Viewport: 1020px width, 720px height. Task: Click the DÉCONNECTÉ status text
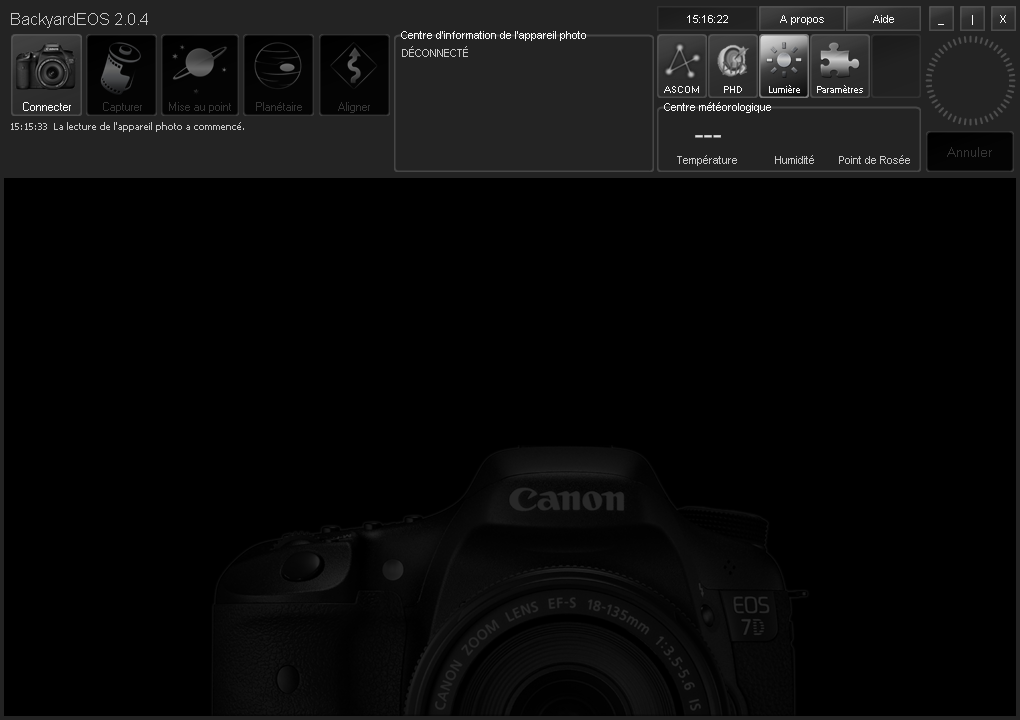point(435,53)
